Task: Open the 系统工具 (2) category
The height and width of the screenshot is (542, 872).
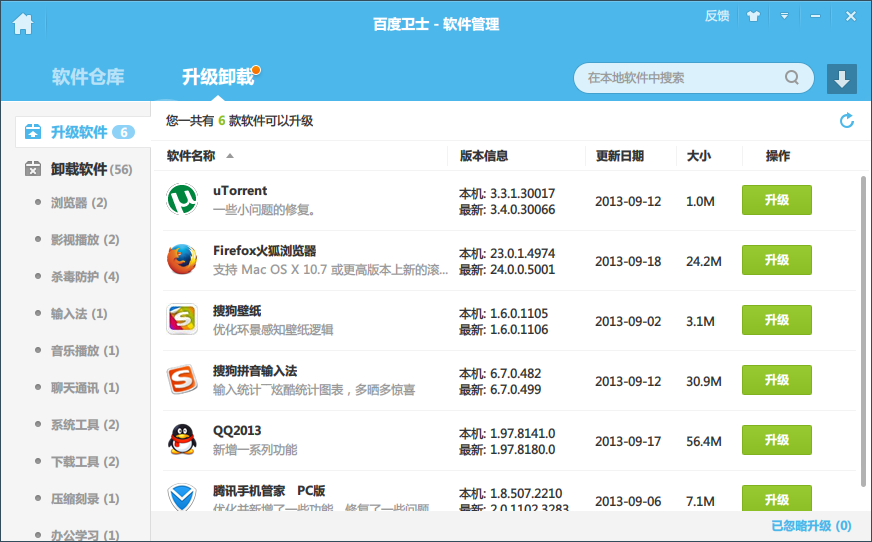Action: click(85, 425)
